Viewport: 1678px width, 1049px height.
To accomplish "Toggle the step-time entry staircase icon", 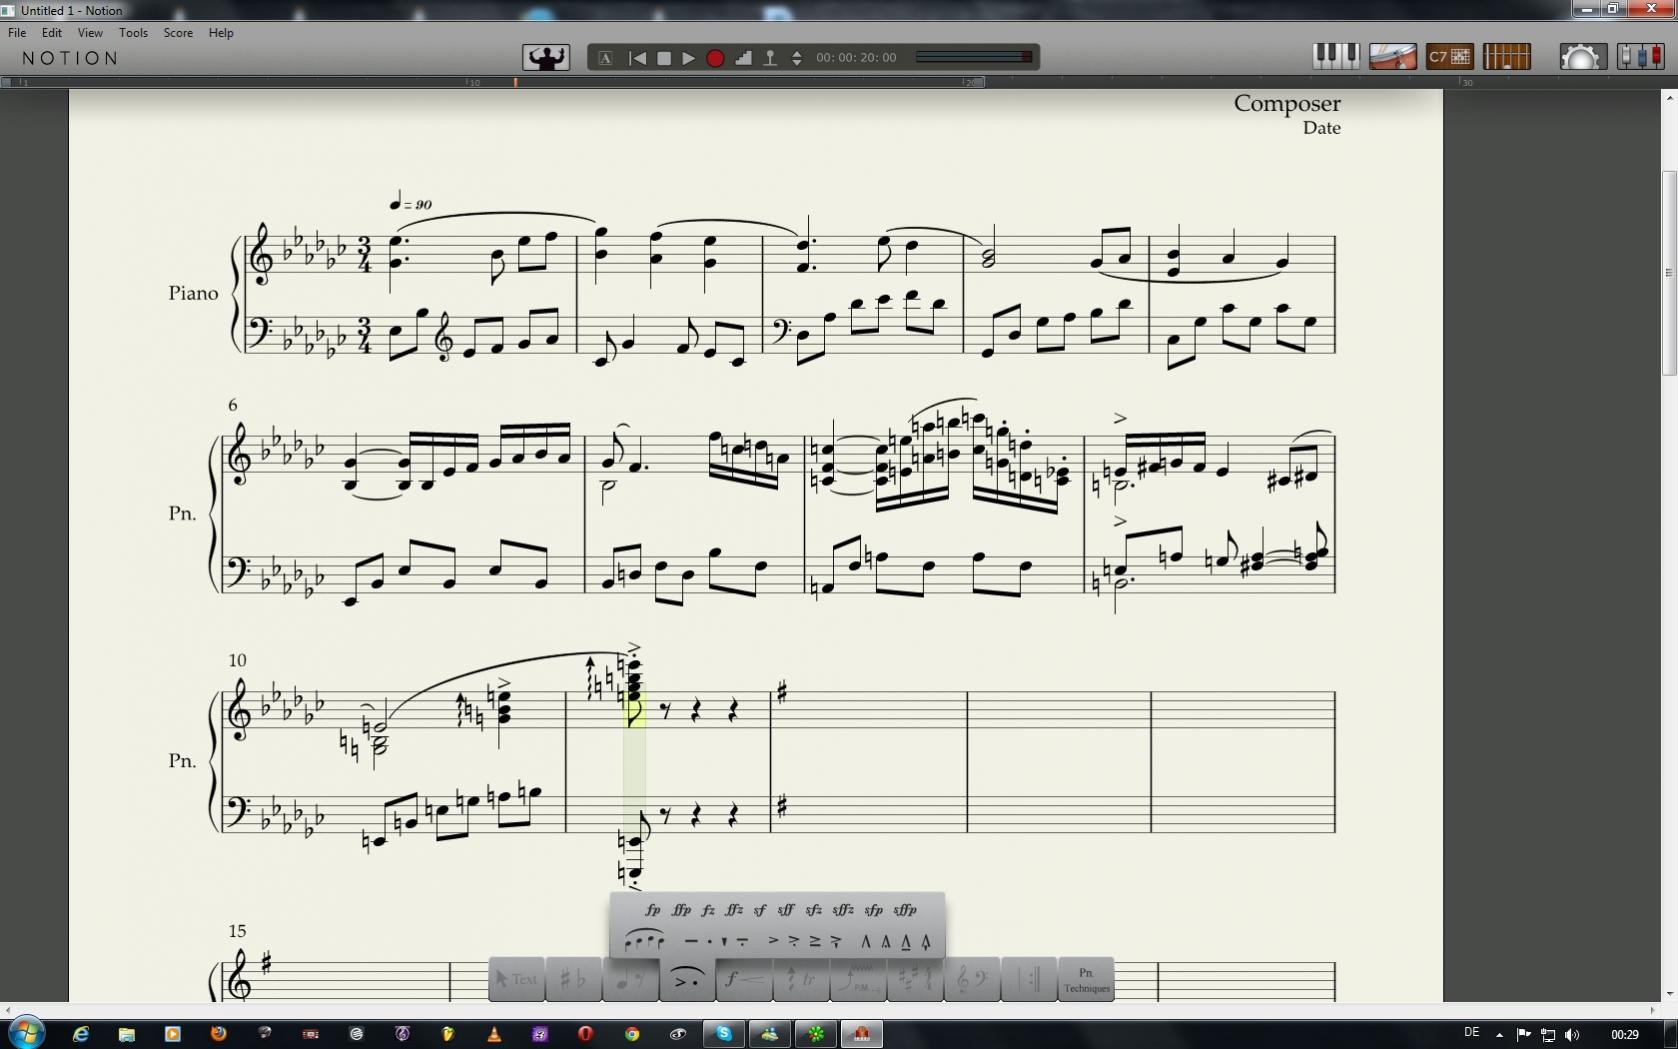I will tap(743, 58).
